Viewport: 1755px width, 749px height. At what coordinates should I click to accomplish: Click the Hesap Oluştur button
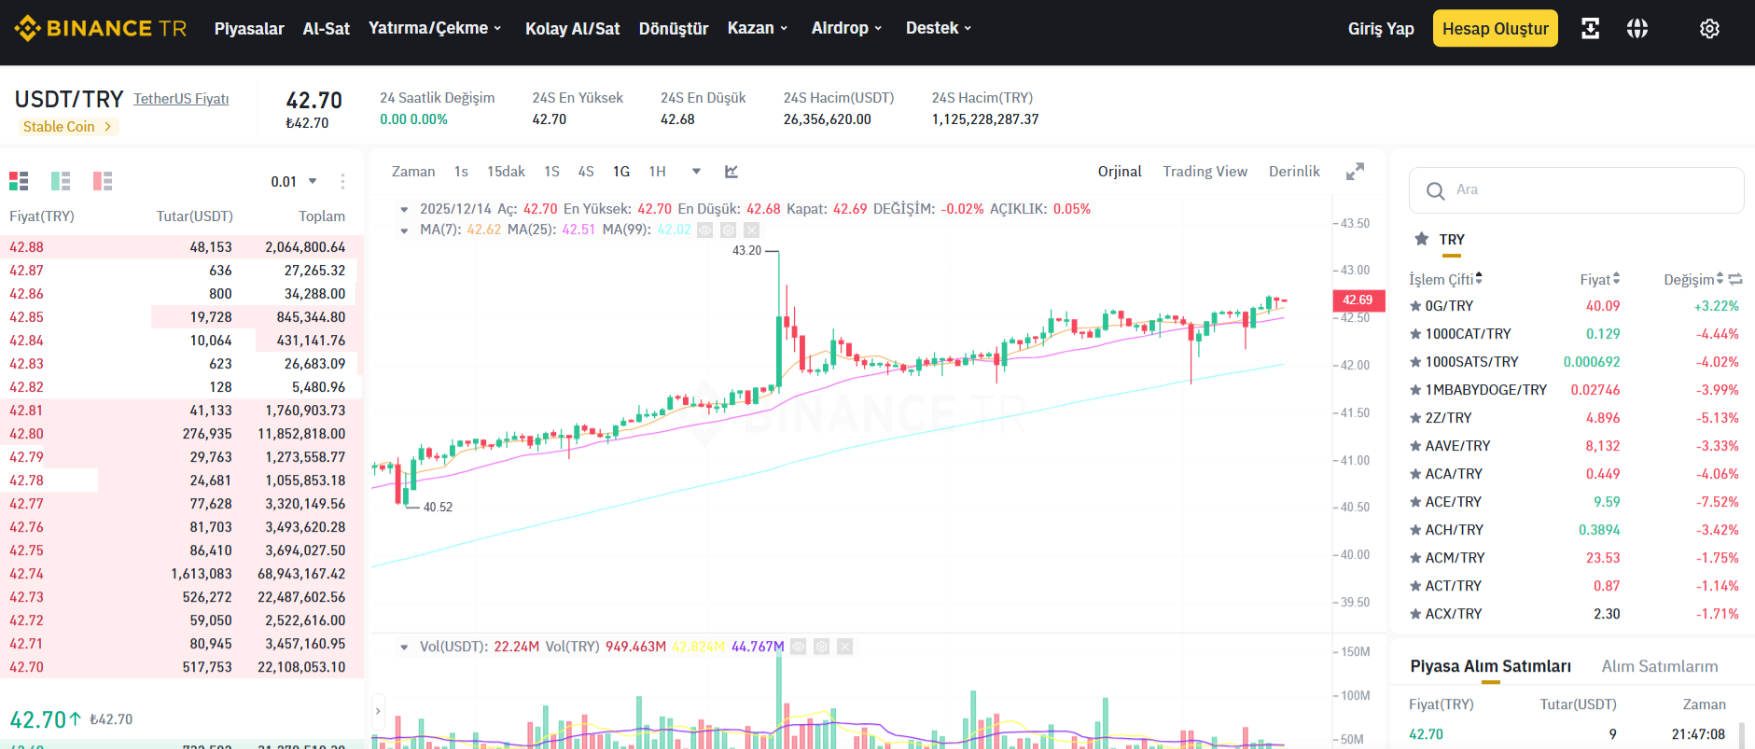1495,29
